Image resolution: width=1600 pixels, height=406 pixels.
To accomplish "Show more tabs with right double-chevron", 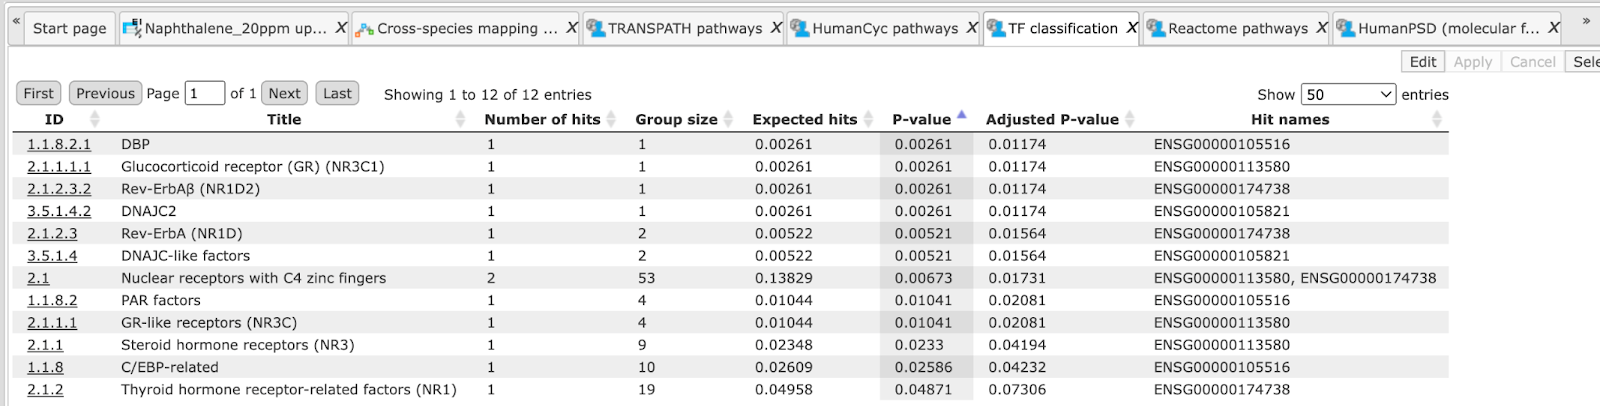I will [x=1586, y=20].
